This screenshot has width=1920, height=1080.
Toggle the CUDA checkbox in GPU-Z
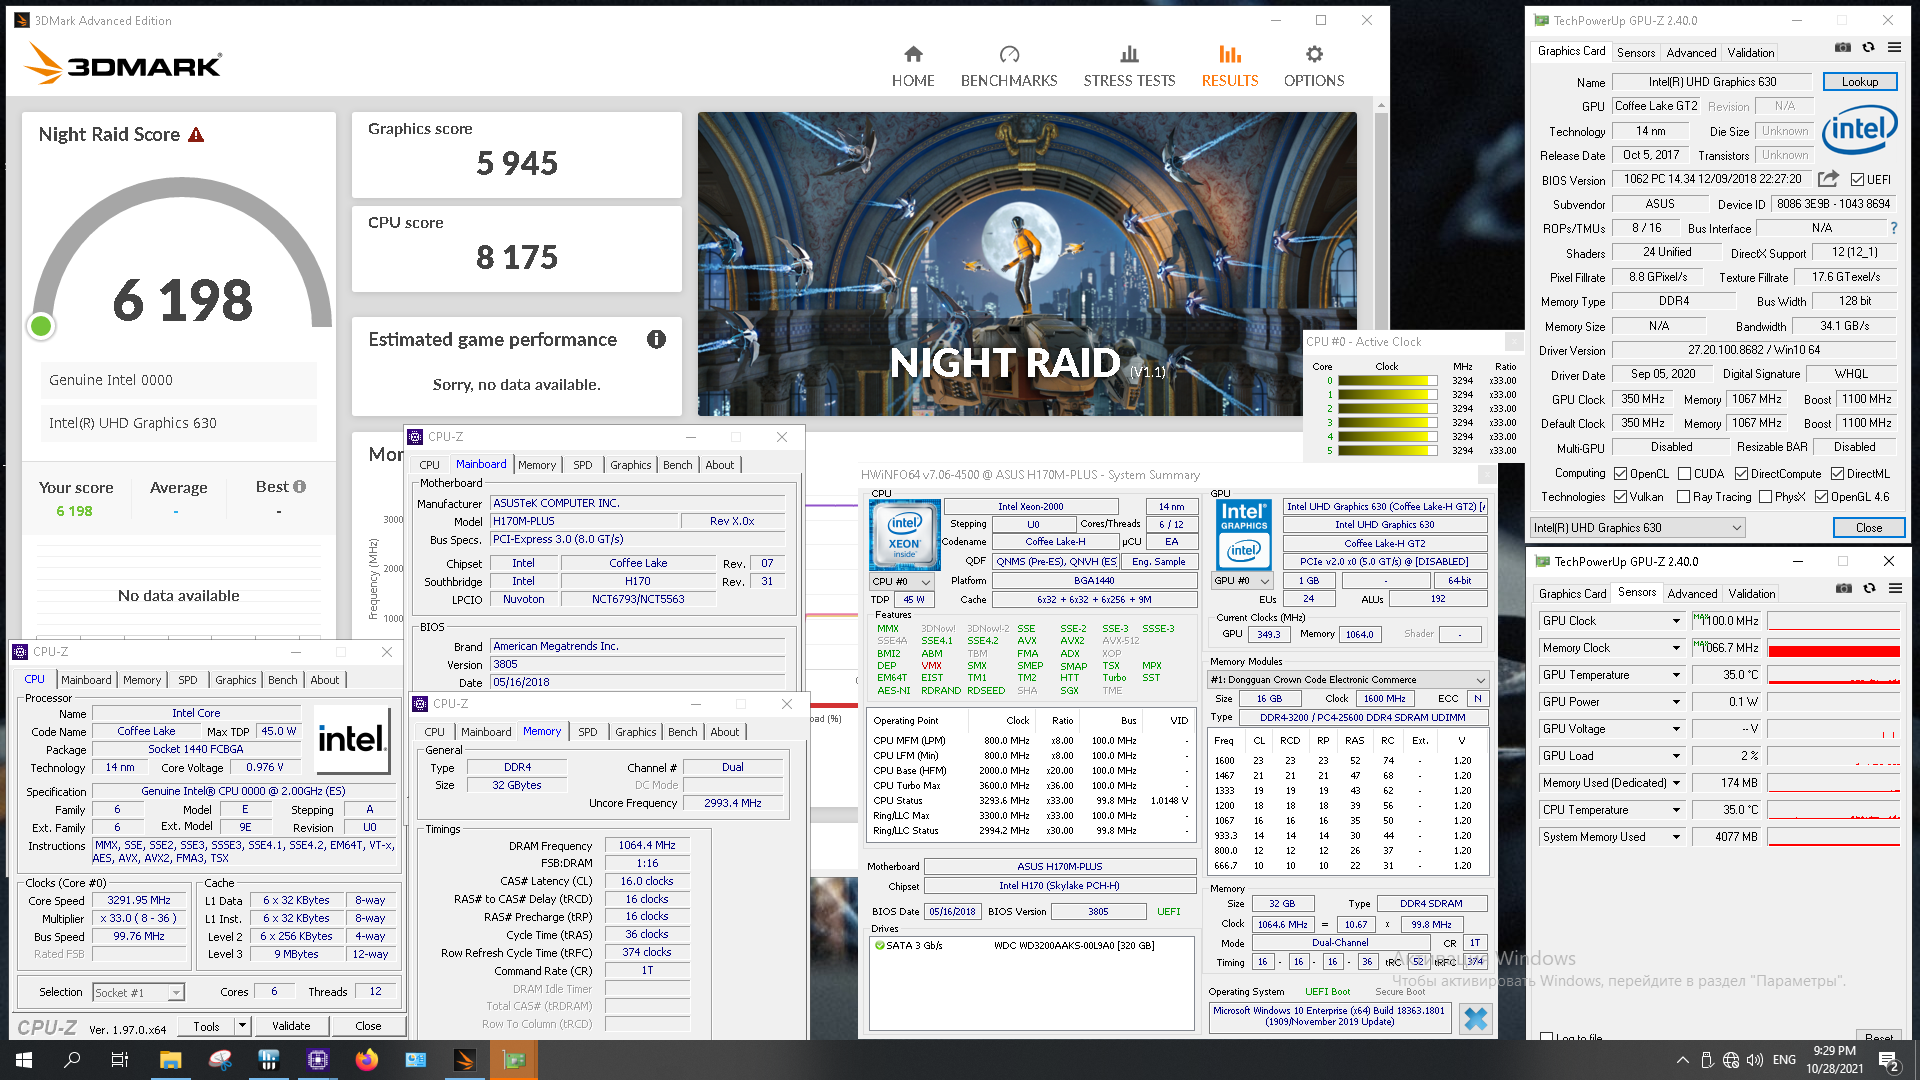click(1684, 474)
